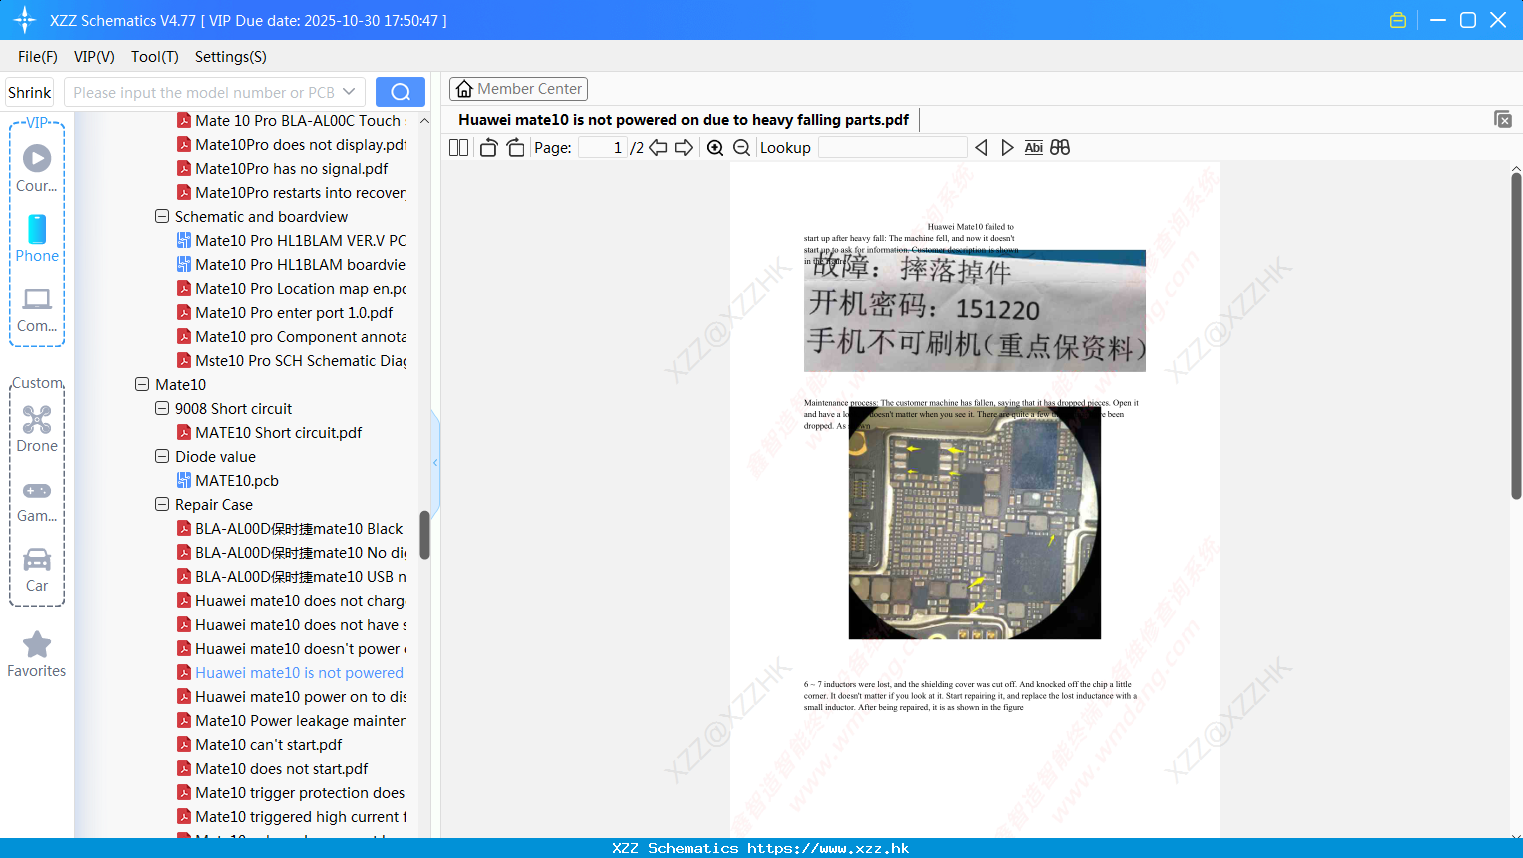Open Mste10 Pro SCH Schematic Diagram
This screenshot has height=858, width=1523.
292,360
